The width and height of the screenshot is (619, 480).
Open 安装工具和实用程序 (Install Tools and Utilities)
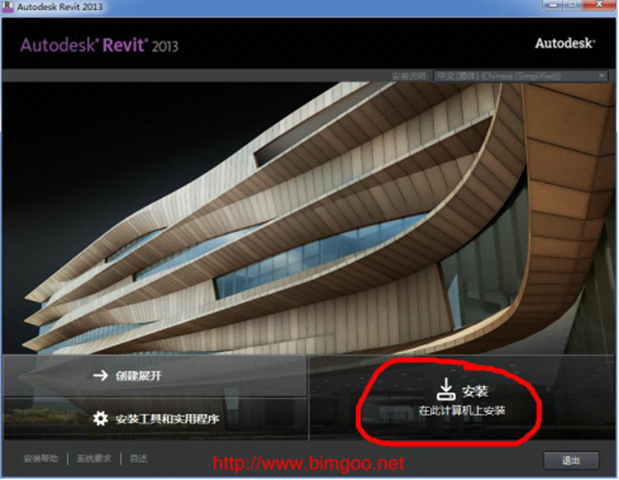(155, 418)
